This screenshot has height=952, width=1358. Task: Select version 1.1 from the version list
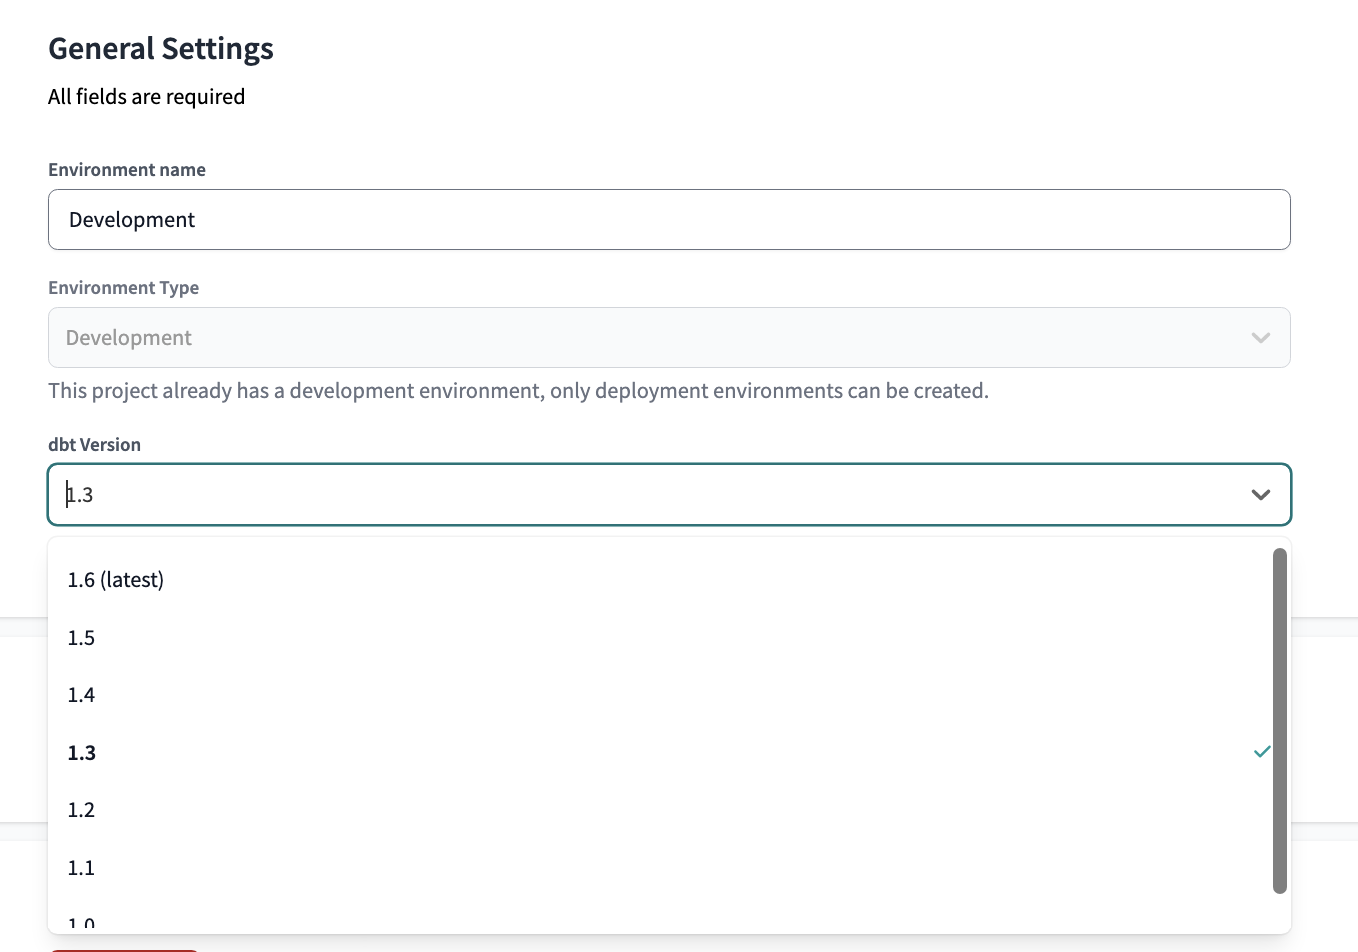[x=81, y=867]
